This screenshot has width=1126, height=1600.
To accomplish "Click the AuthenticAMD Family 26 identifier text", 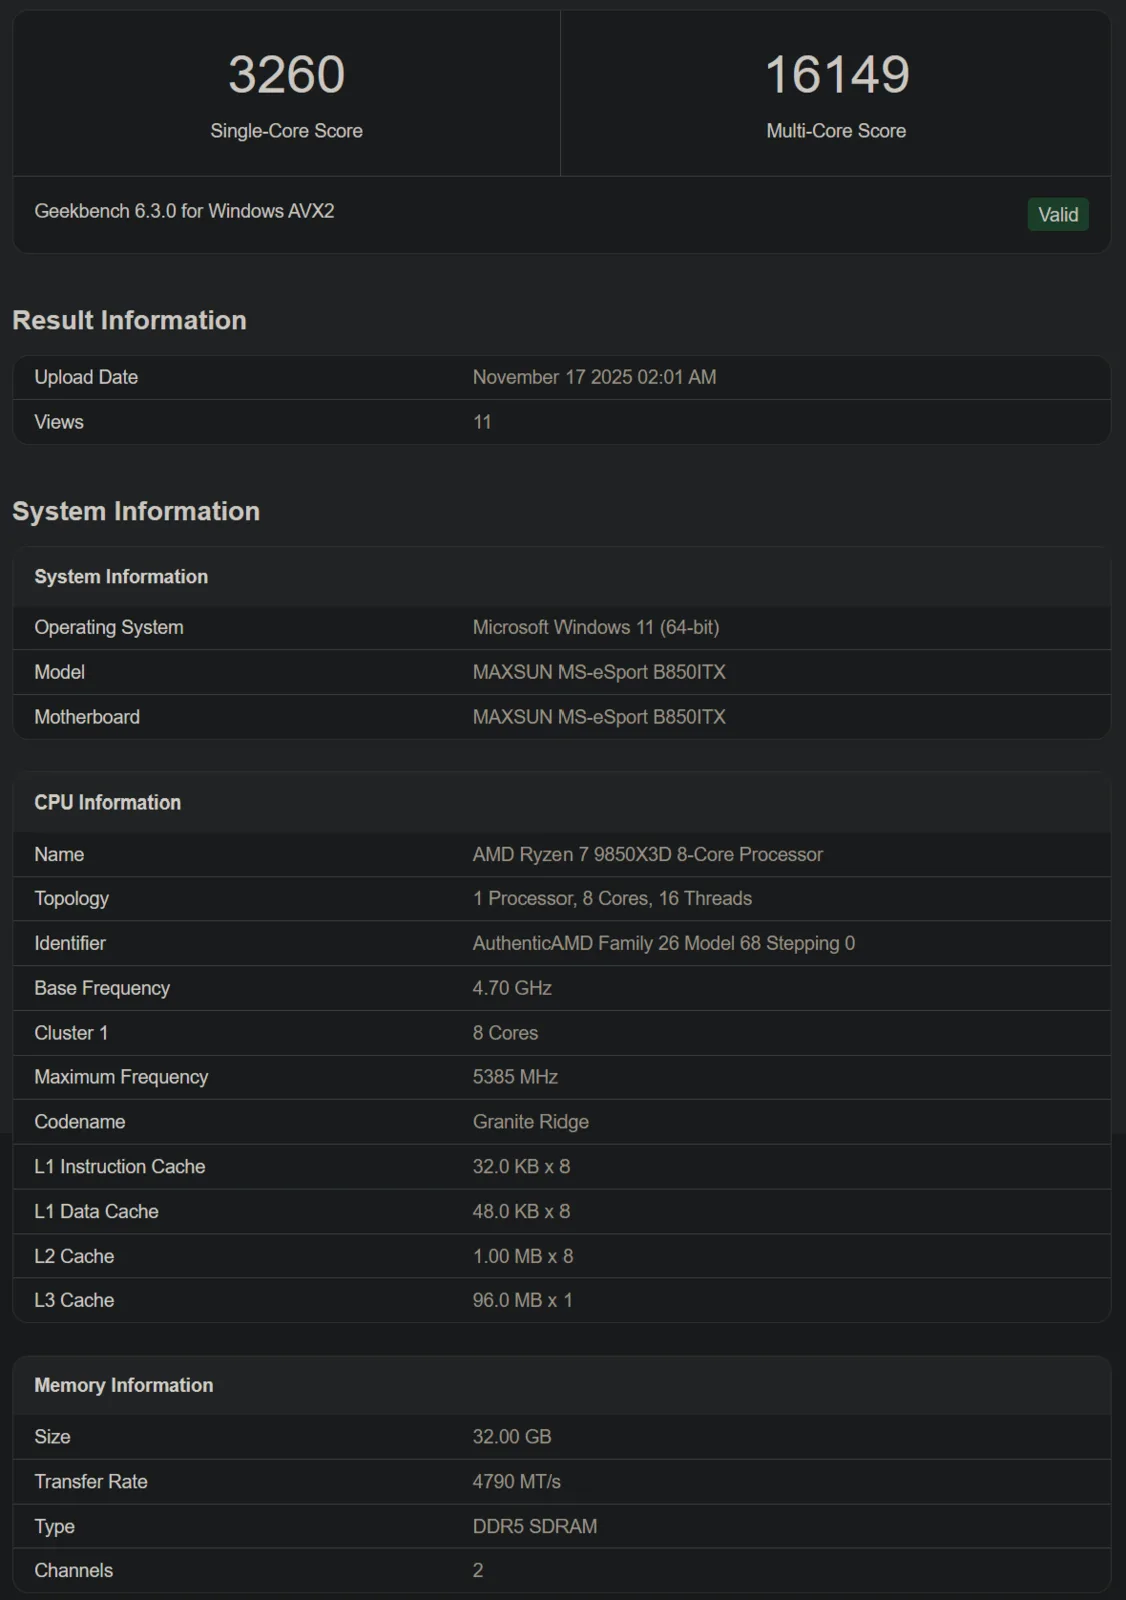I will 663,943.
